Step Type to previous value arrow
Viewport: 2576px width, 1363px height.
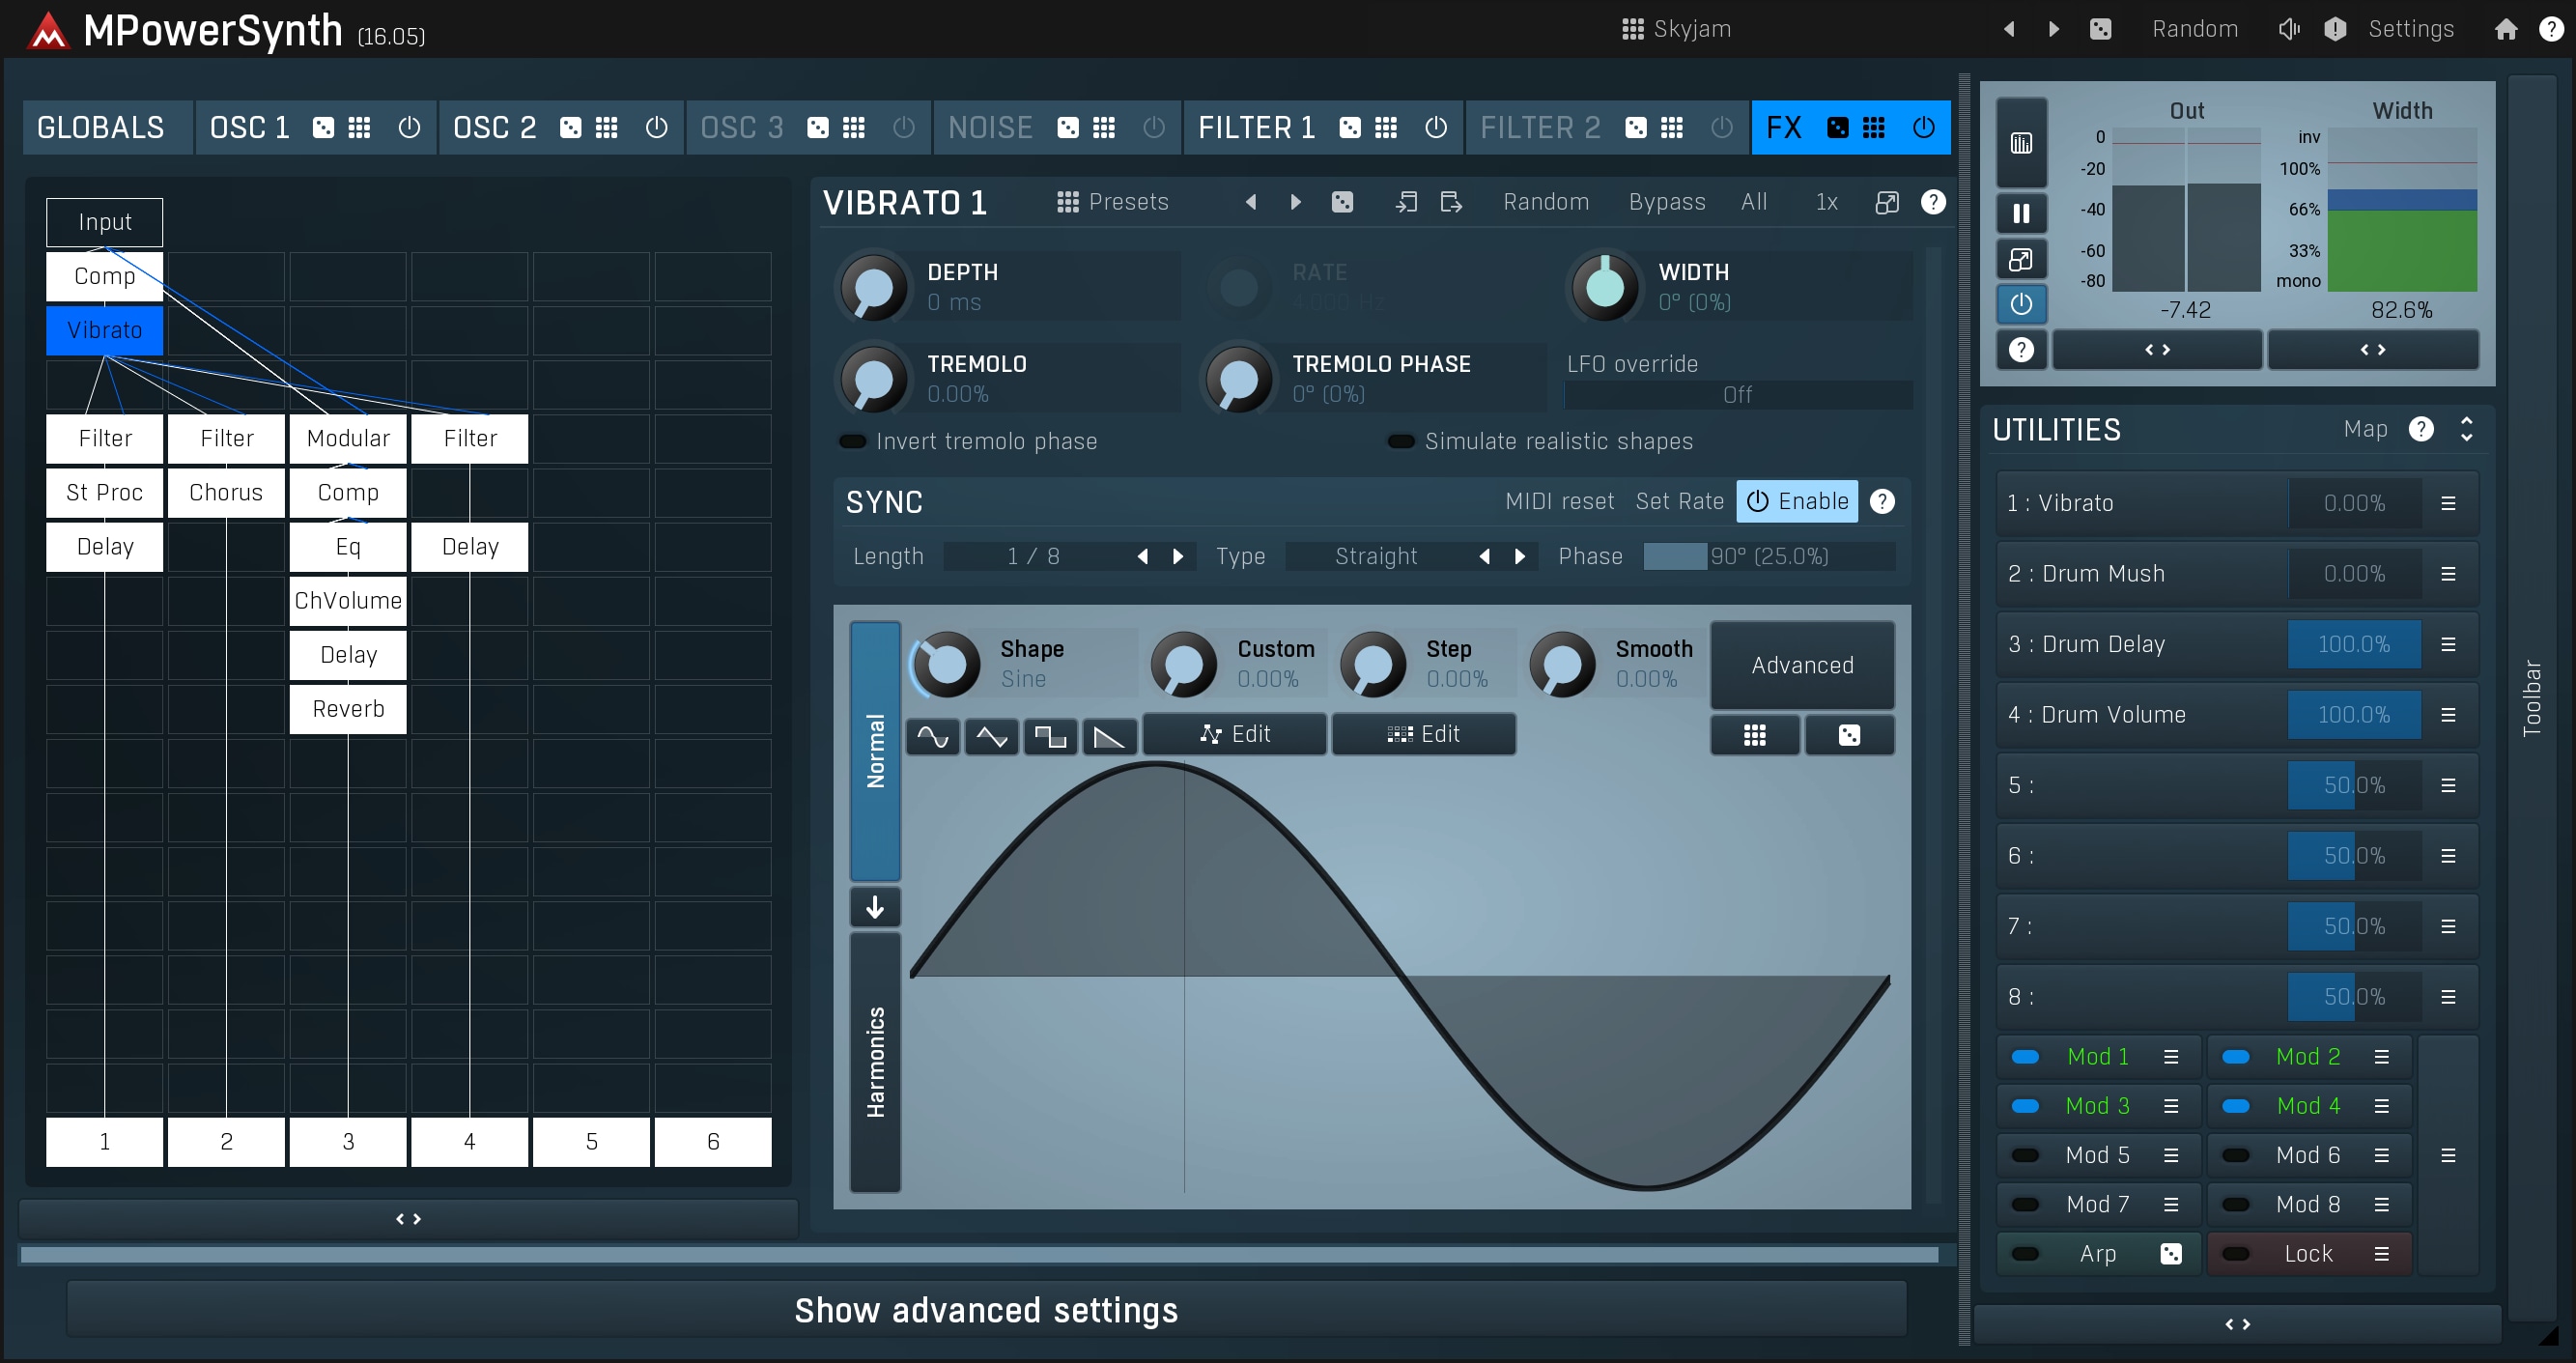pos(1485,556)
